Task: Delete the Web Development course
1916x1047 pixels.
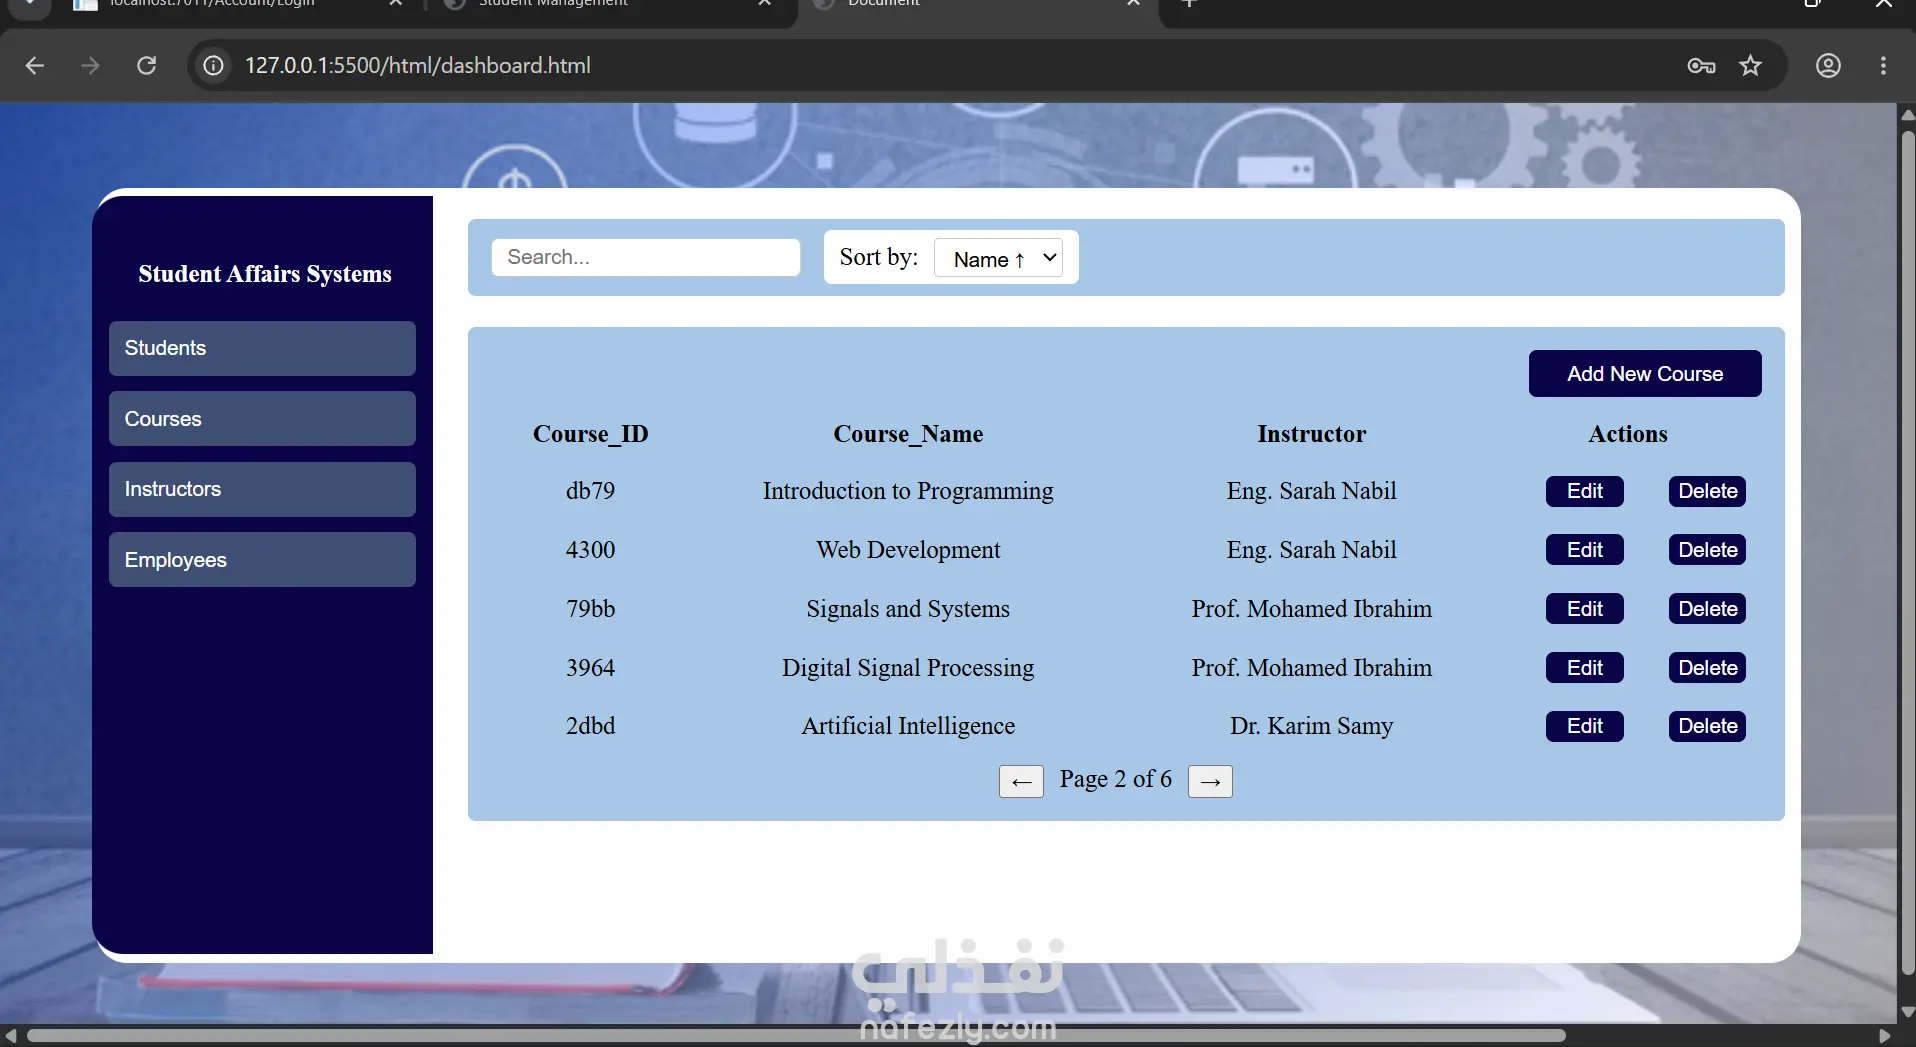Action: coord(1707,550)
